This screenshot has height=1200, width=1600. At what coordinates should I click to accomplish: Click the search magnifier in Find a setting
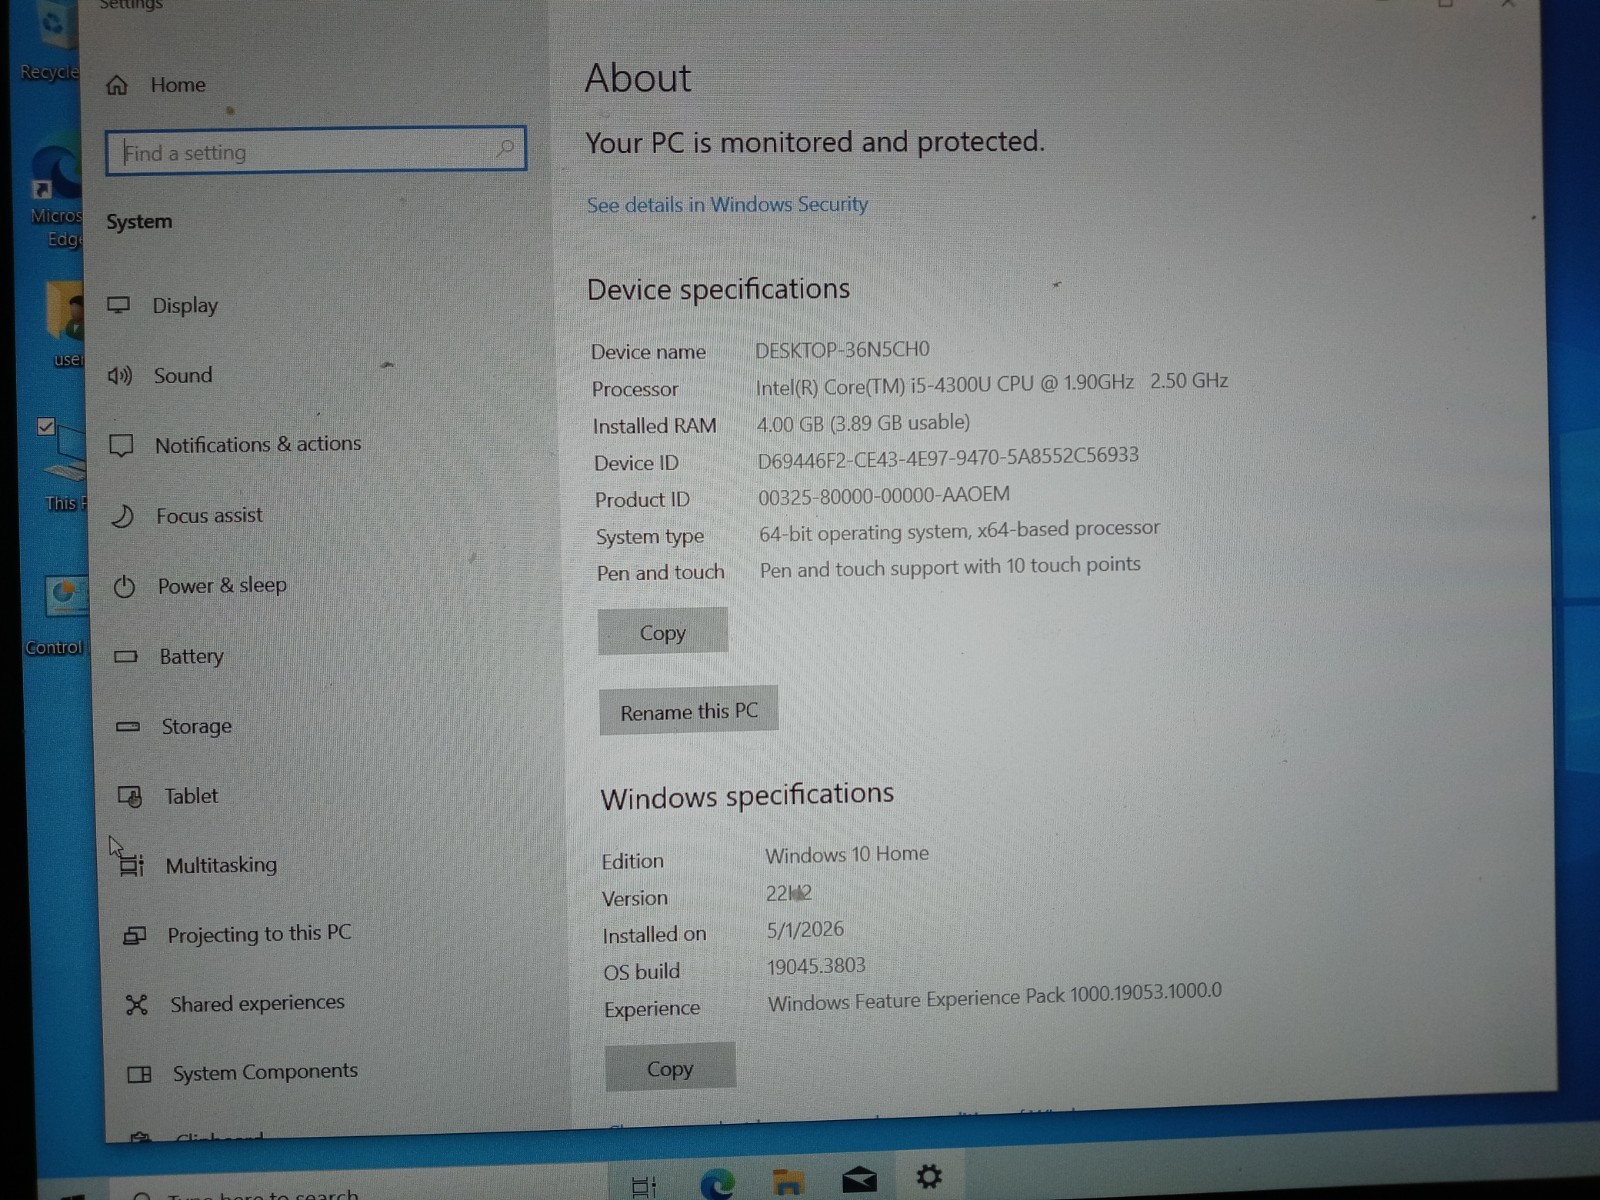click(505, 149)
